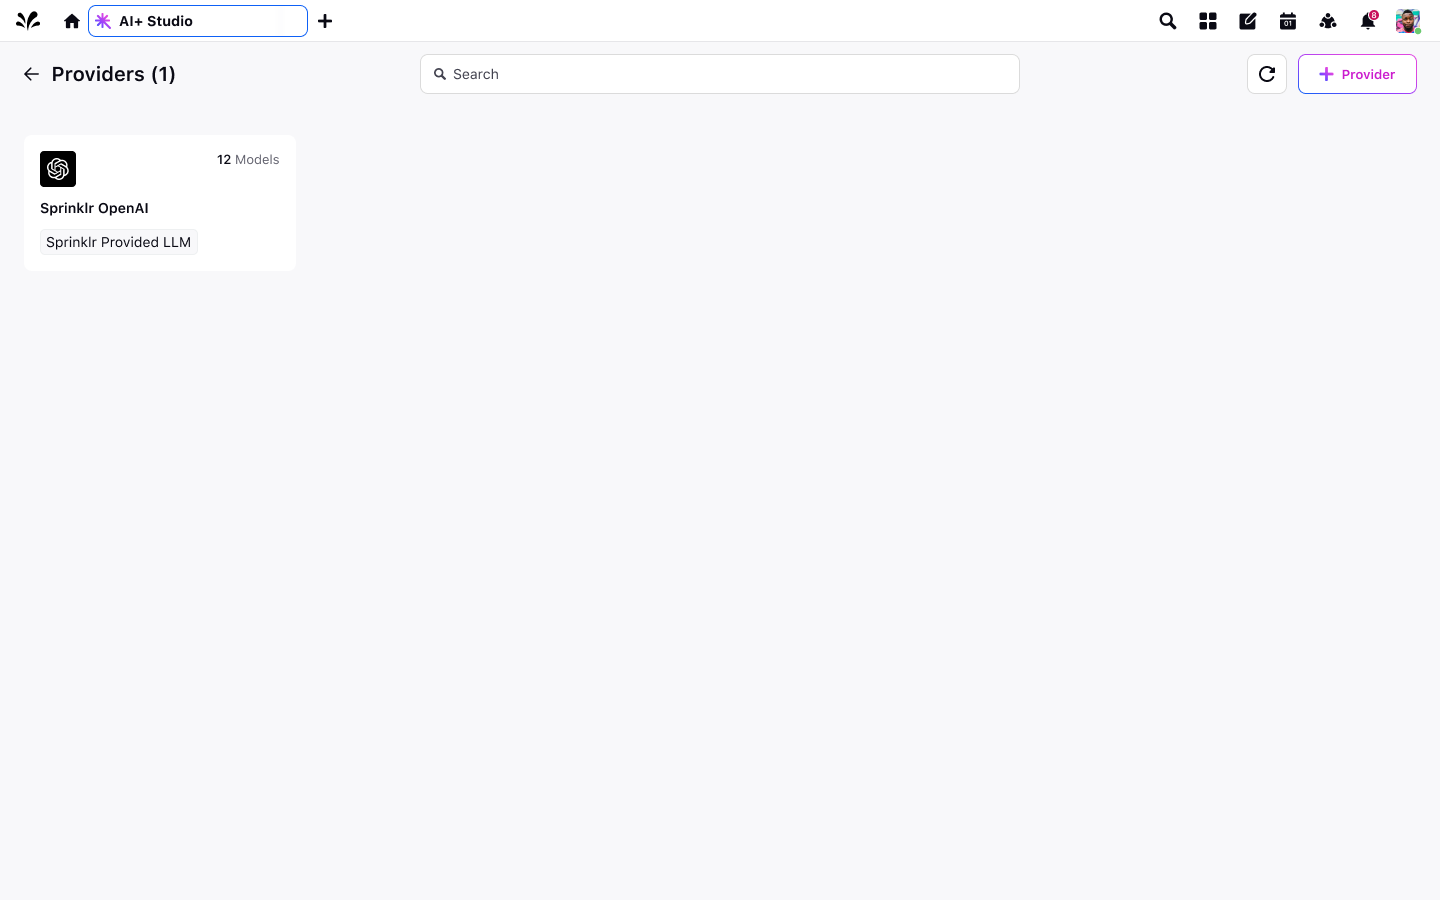Click the compose edit icon
The height and width of the screenshot is (900, 1440).
click(1248, 21)
